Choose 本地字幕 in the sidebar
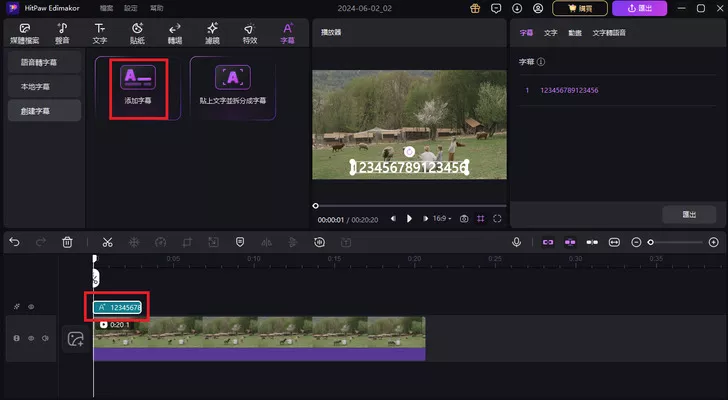The image size is (728, 400). coord(45,87)
